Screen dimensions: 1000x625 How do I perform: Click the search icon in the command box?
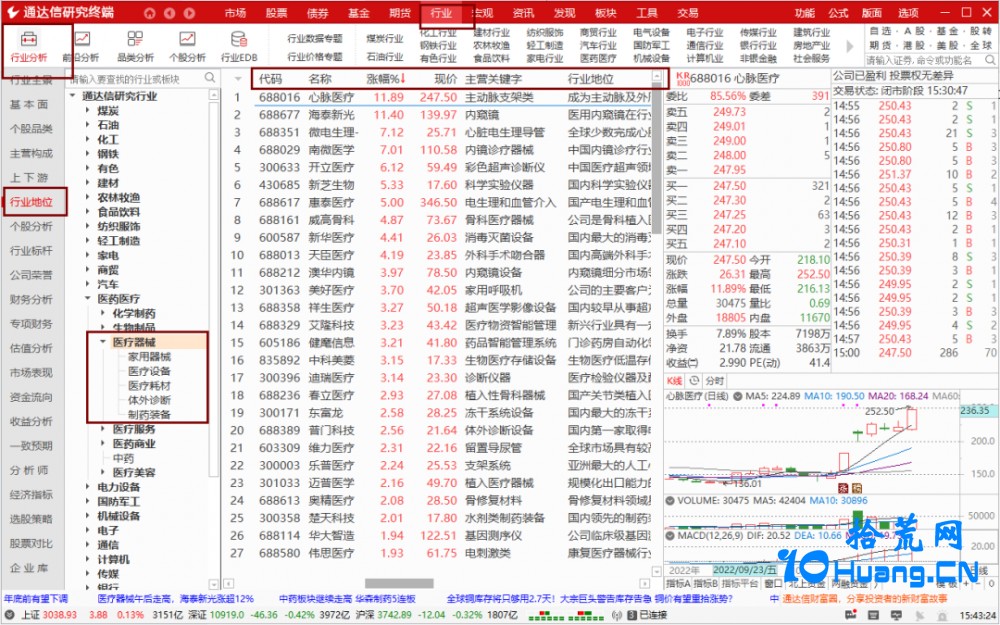(990, 60)
